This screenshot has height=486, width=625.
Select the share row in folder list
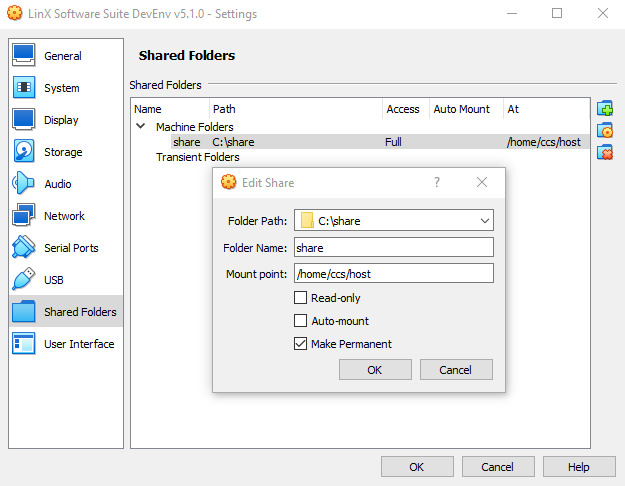[380, 142]
